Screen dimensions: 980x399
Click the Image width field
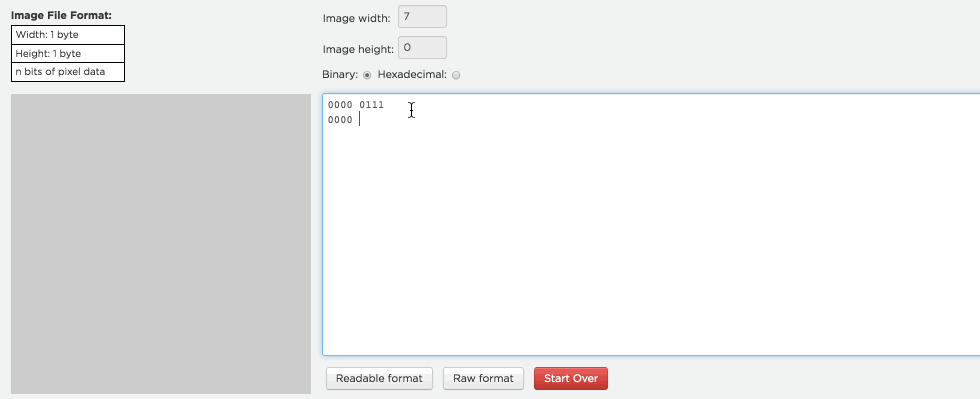click(x=422, y=17)
